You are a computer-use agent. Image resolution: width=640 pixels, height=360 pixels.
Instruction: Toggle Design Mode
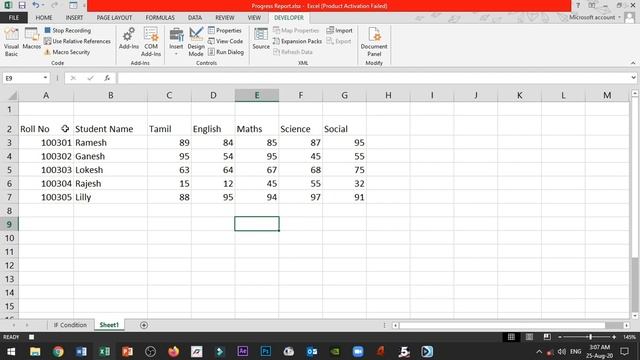tap(196, 42)
